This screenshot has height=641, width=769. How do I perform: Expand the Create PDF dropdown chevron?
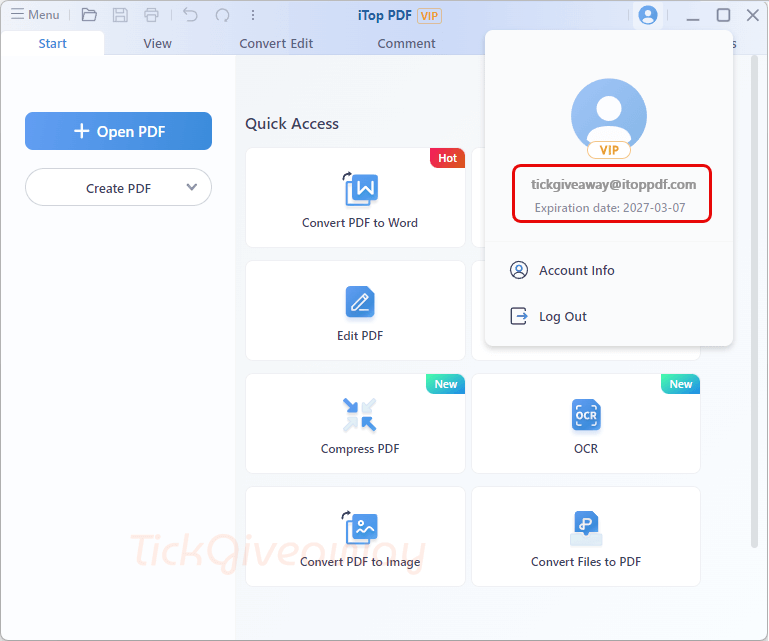click(x=192, y=187)
